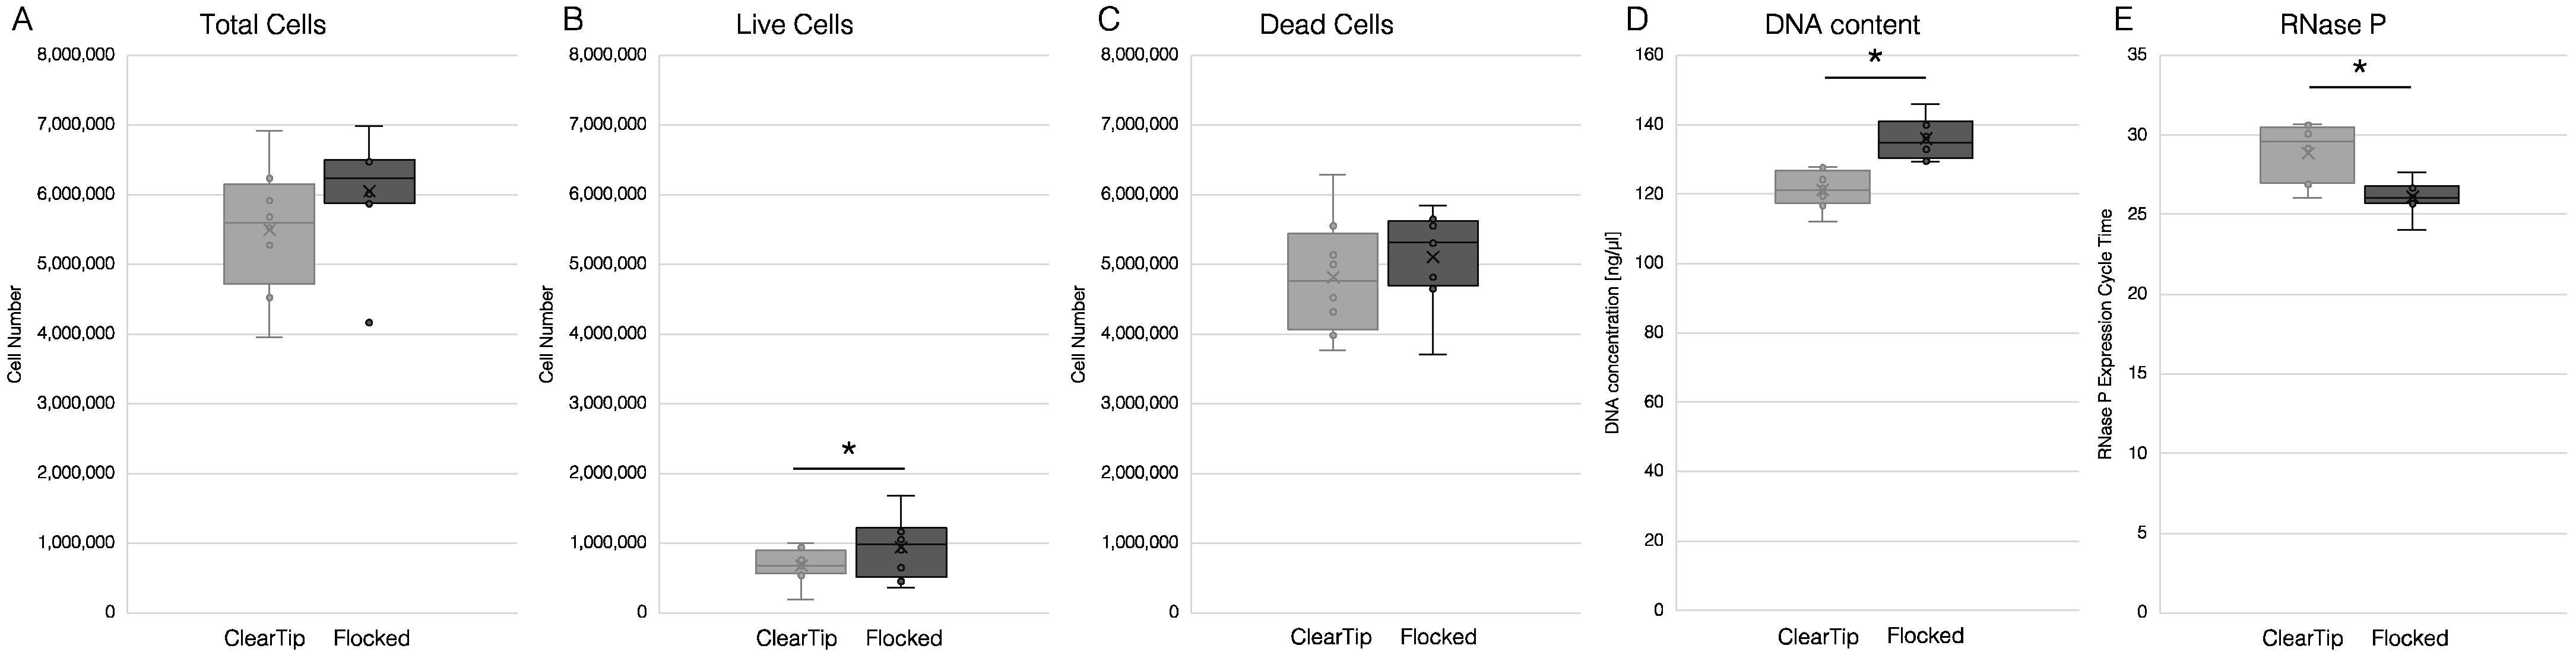Click the panel letter A
Viewport: 2576px width, 655px height.
21,20
